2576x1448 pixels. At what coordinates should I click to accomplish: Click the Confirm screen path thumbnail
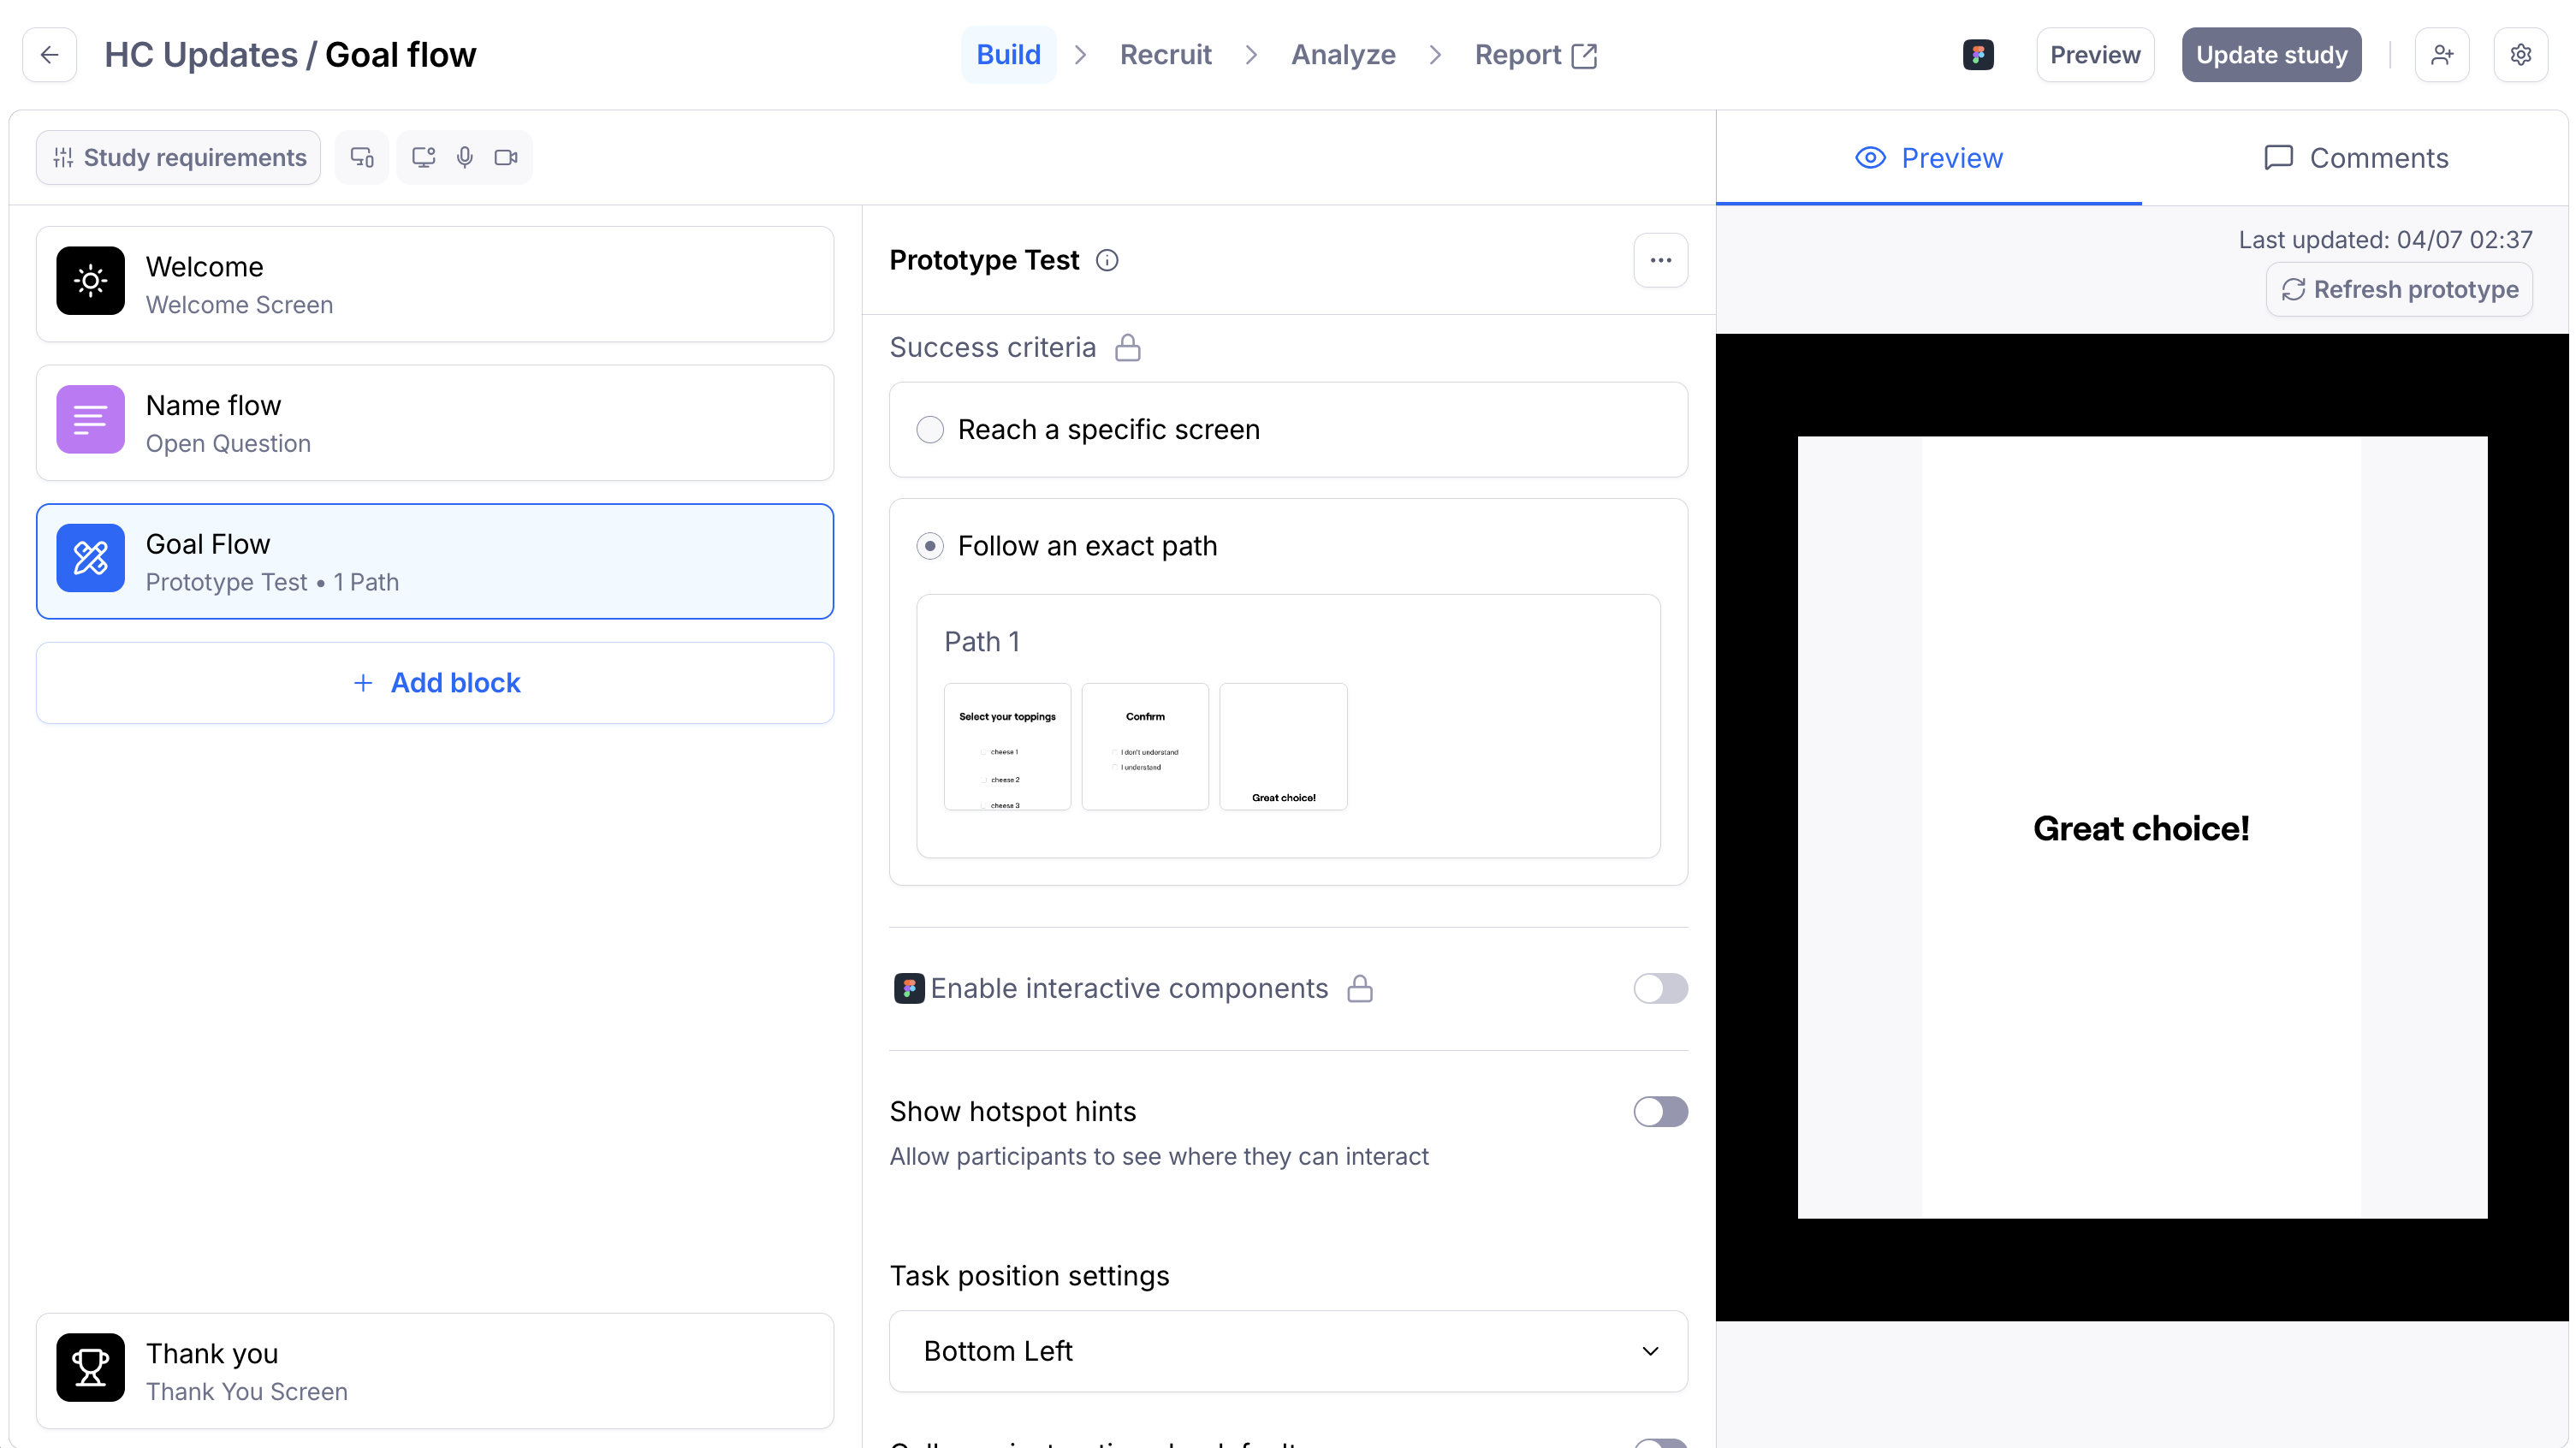[1146, 747]
